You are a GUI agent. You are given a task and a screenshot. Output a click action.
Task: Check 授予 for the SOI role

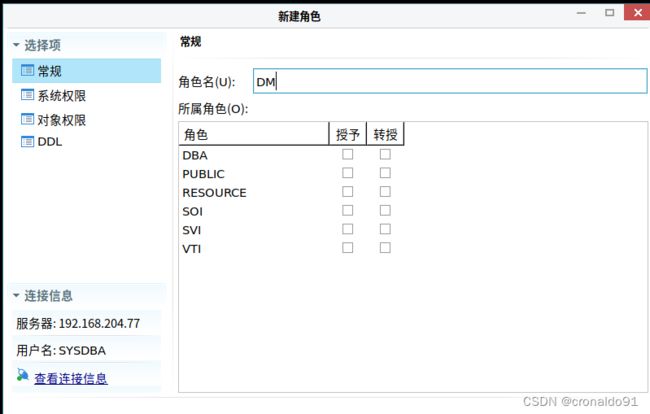click(x=347, y=211)
